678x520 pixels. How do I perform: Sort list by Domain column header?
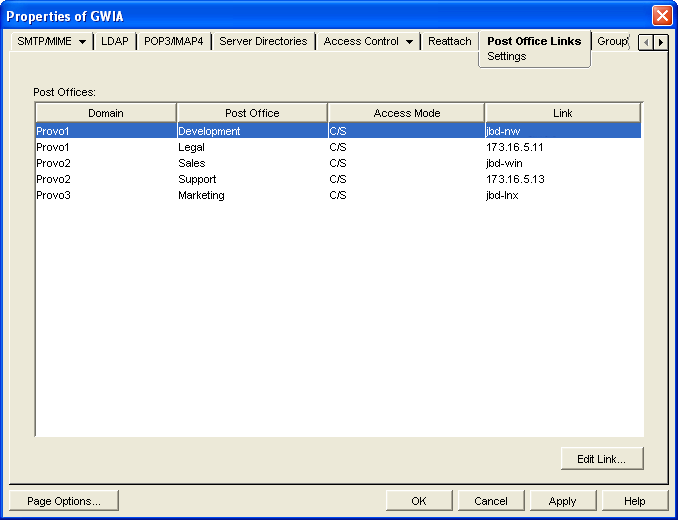tap(106, 113)
